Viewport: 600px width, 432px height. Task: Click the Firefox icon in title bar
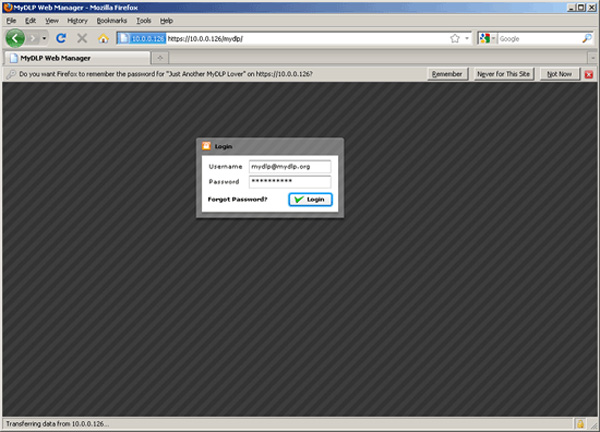click(7, 7)
